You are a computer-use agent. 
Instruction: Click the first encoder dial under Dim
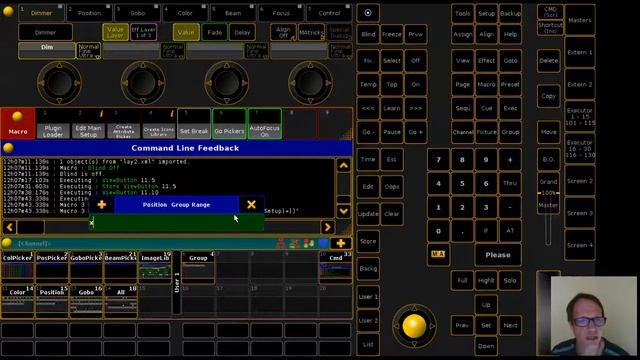59,83
